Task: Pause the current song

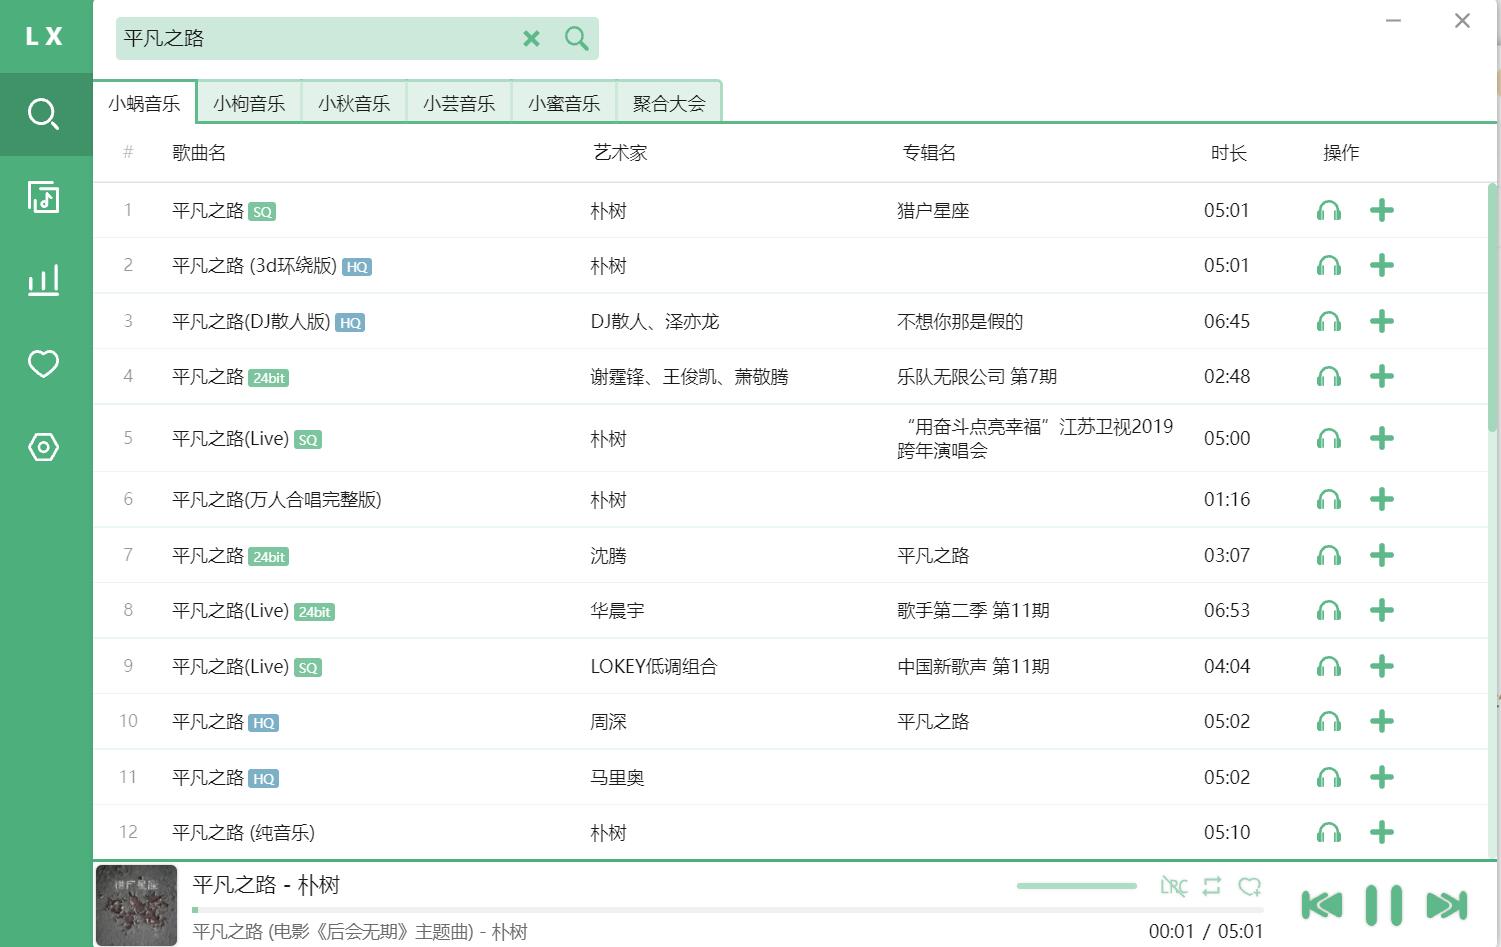Action: pyautogui.click(x=1384, y=905)
